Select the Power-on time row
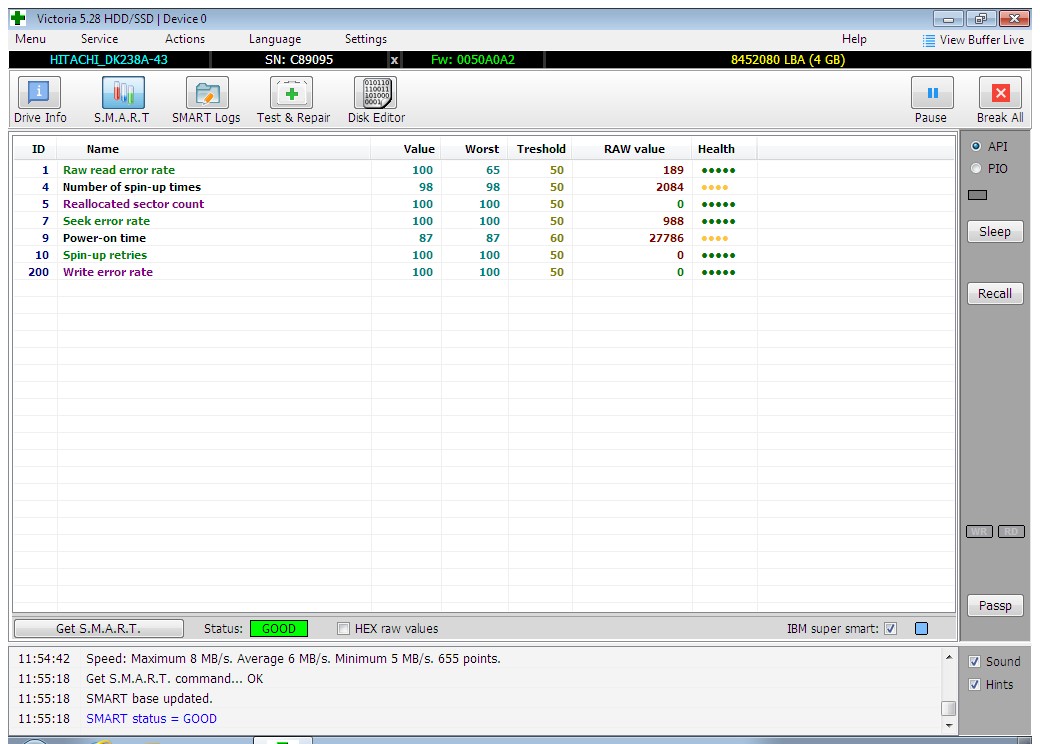The width and height of the screenshot is (1040, 744). coord(484,238)
